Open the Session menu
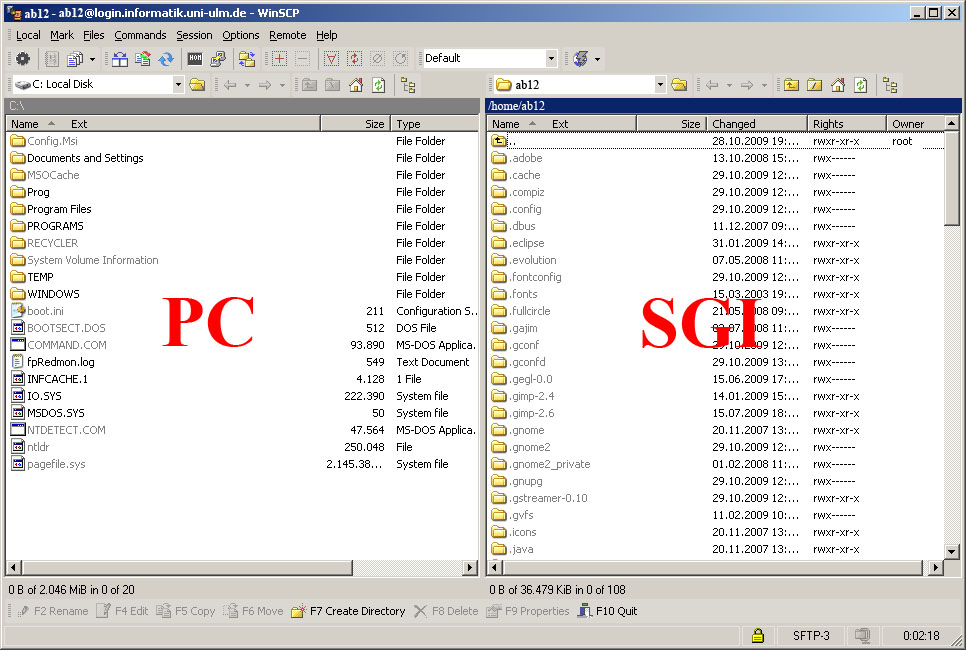This screenshot has width=966, height=650. 194,35
